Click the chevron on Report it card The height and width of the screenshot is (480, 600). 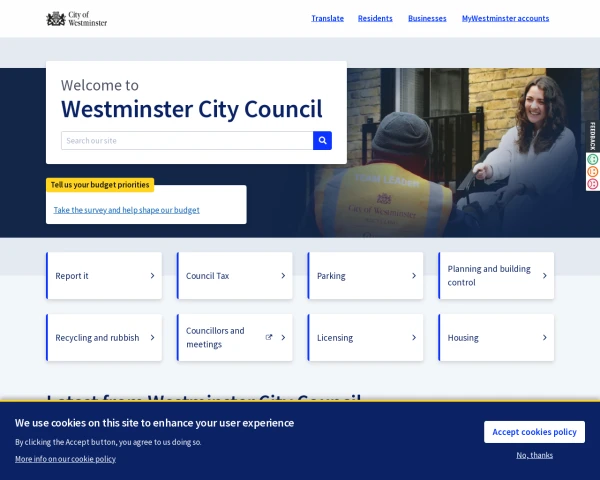coord(152,276)
